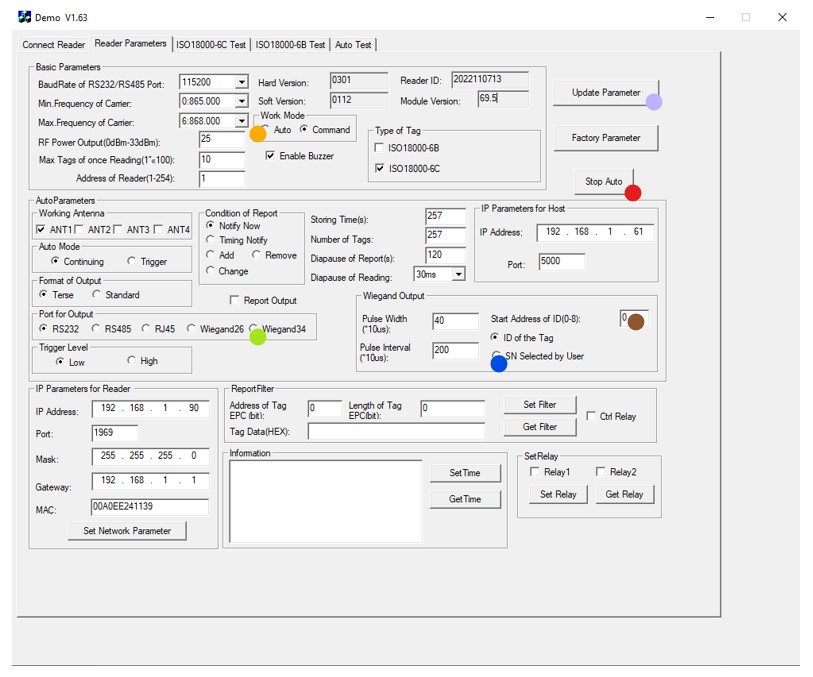
Task: Open the Auto Test tab
Action: (x=353, y=45)
